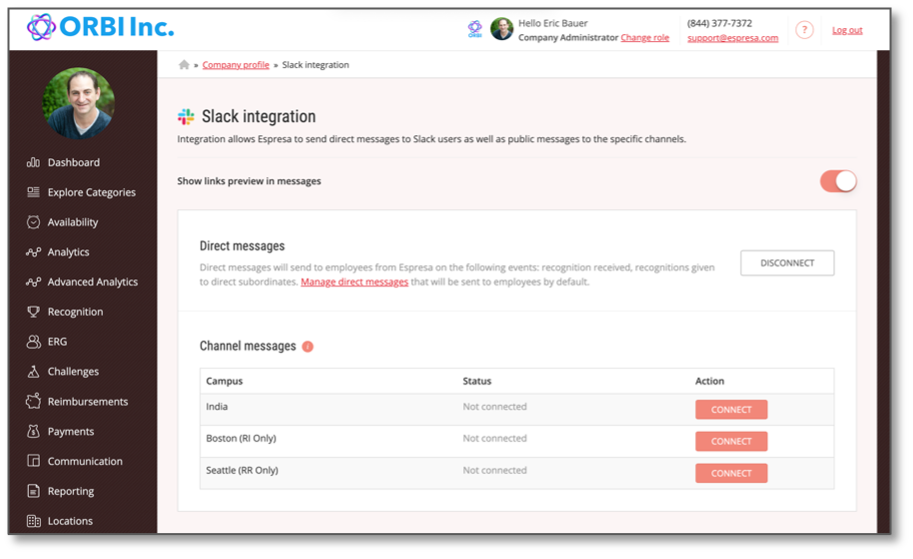Viewport: 913px width, 559px height.
Task: Click the Availability clock icon
Action: (33, 222)
